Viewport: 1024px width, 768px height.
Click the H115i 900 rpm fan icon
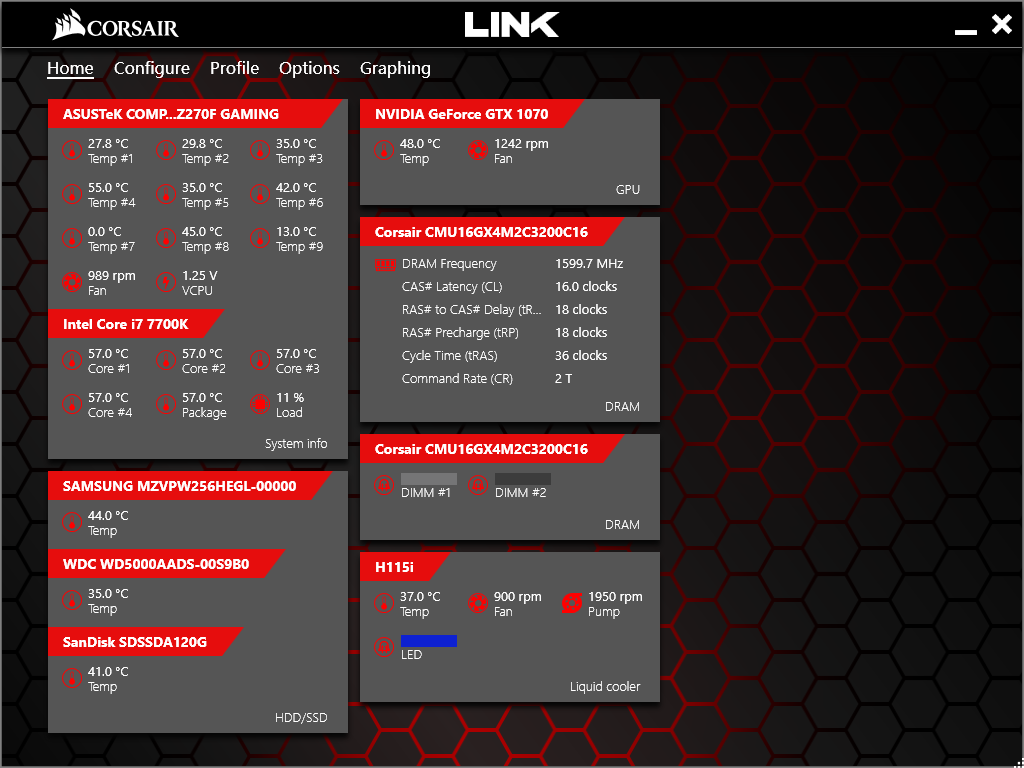(x=477, y=603)
